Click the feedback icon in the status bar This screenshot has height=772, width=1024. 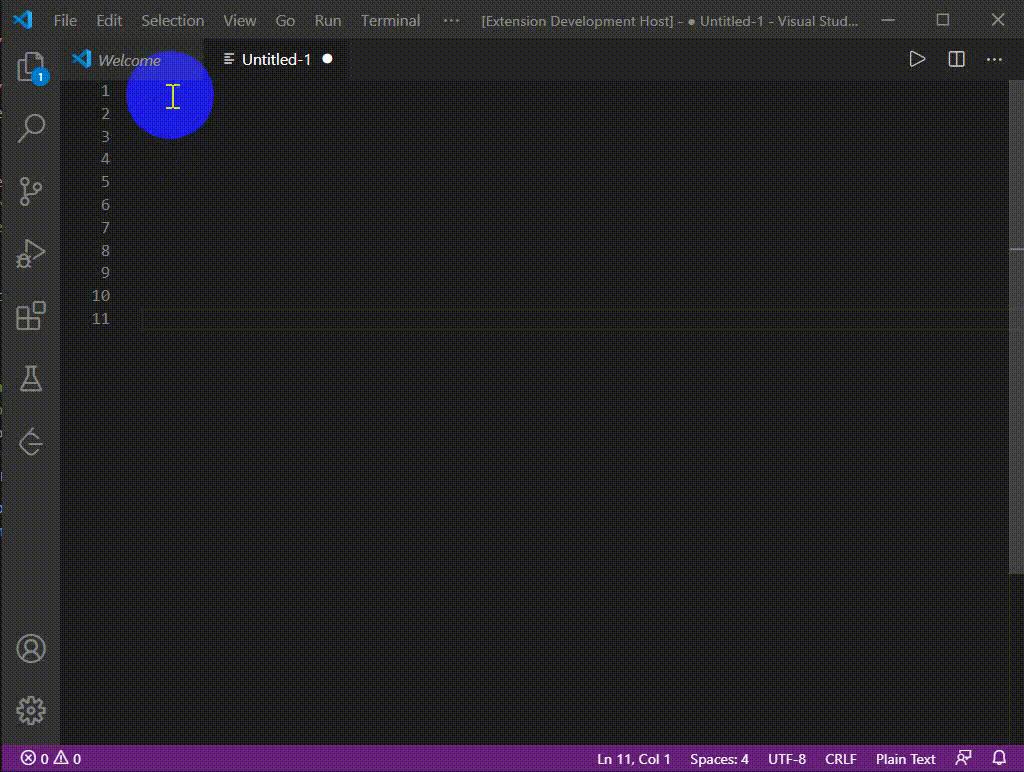(x=963, y=759)
